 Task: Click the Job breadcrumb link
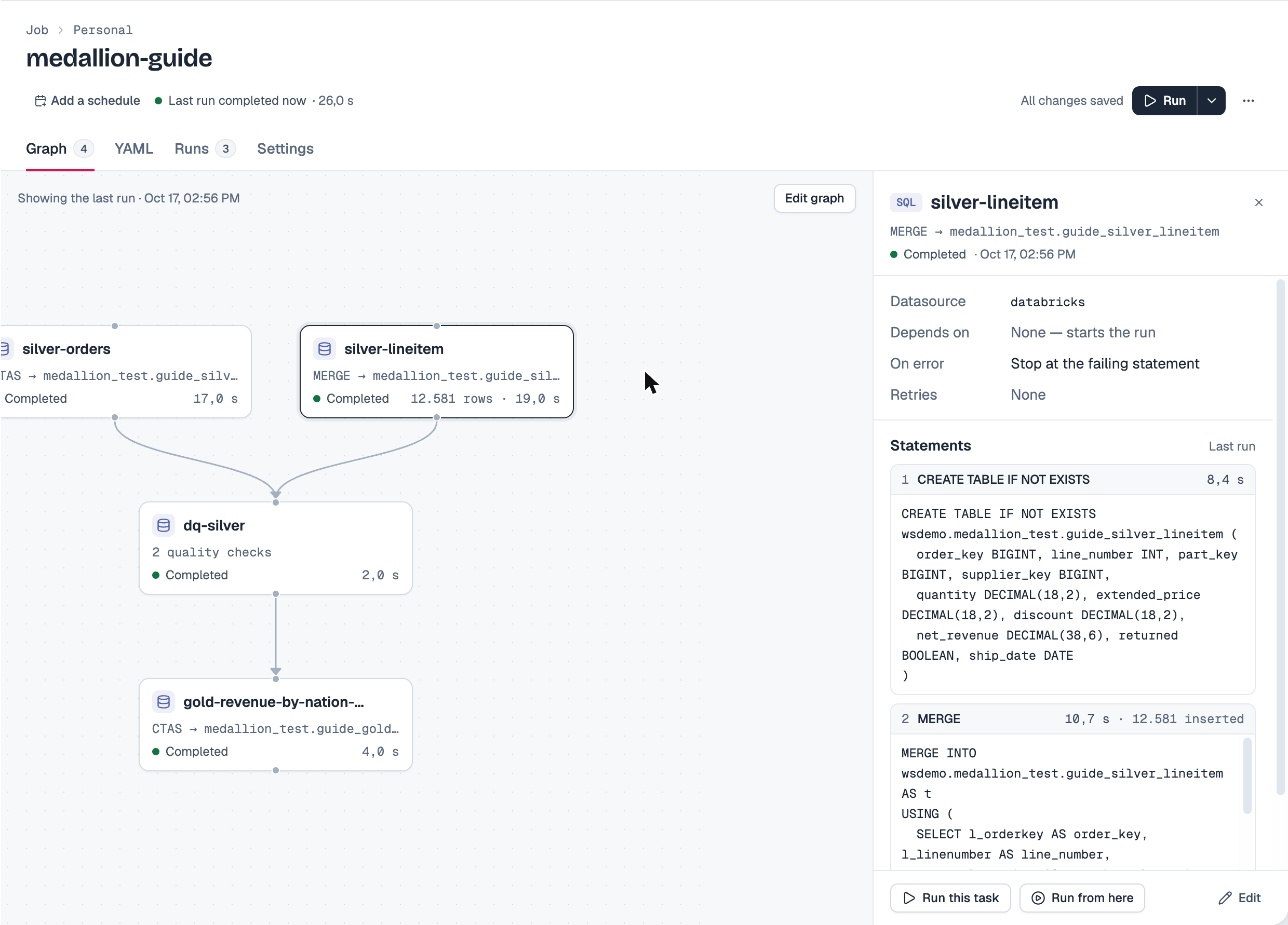coord(37,30)
